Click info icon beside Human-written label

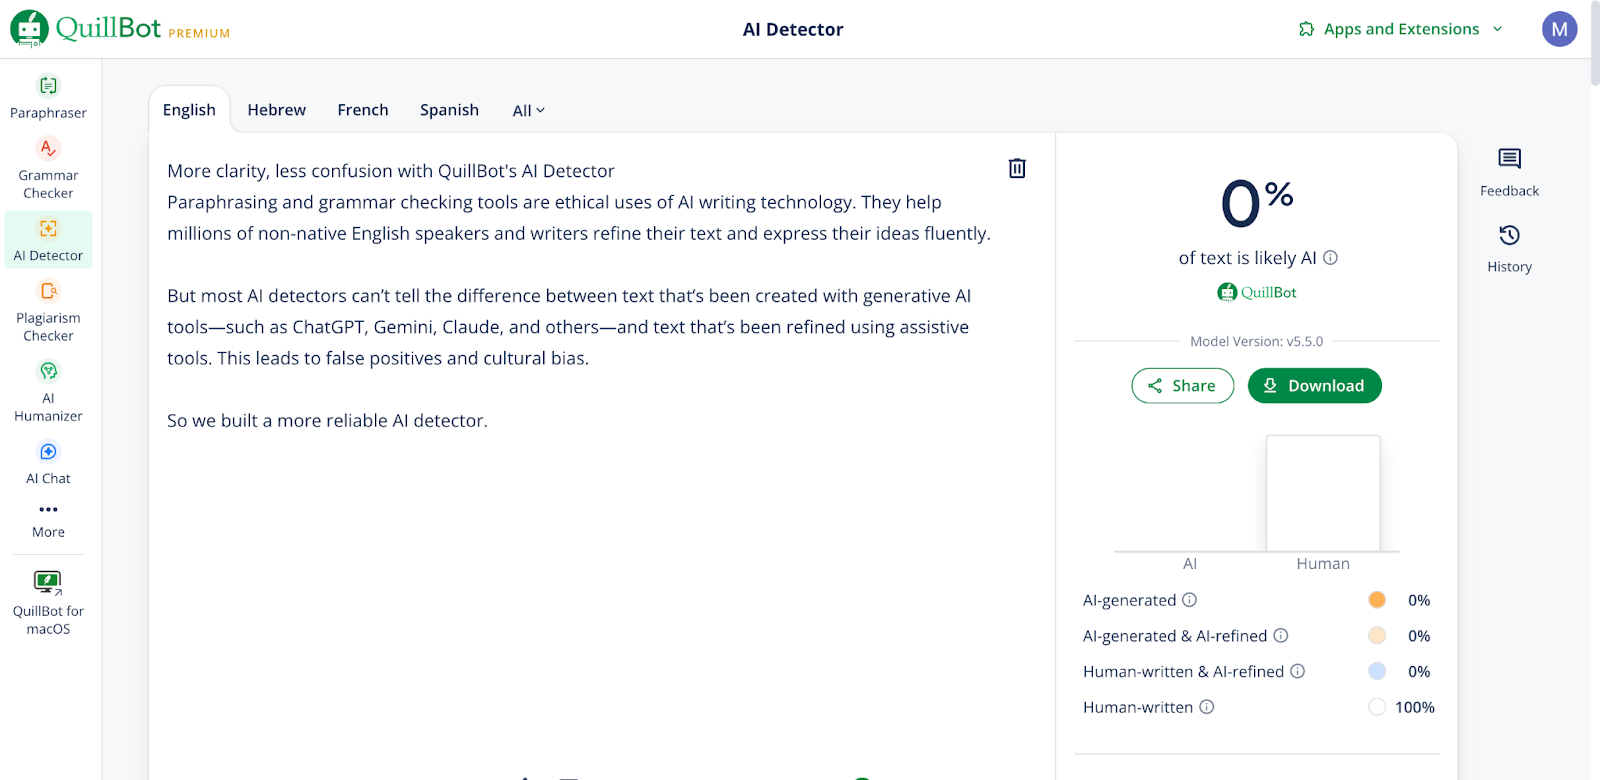click(1207, 707)
